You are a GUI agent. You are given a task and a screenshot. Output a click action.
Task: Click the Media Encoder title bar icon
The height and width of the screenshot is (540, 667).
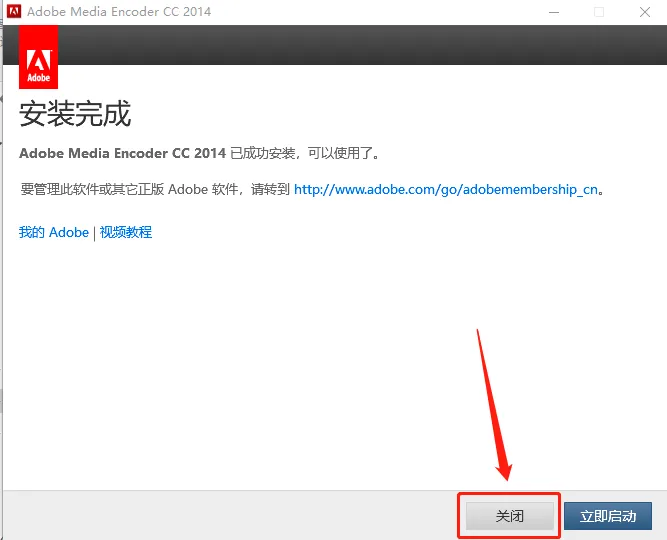click(x=14, y=11)
